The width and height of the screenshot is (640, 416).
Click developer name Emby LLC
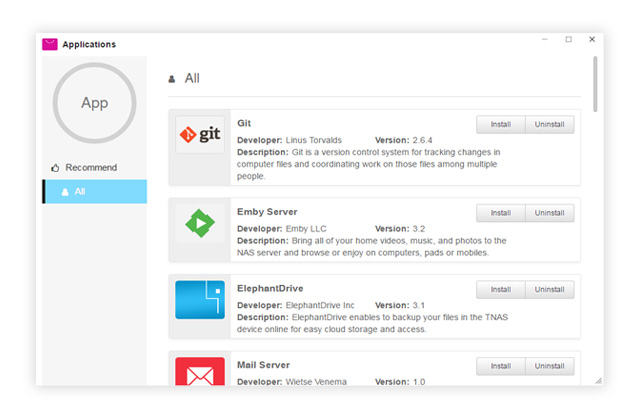click(x=306, y=229)
